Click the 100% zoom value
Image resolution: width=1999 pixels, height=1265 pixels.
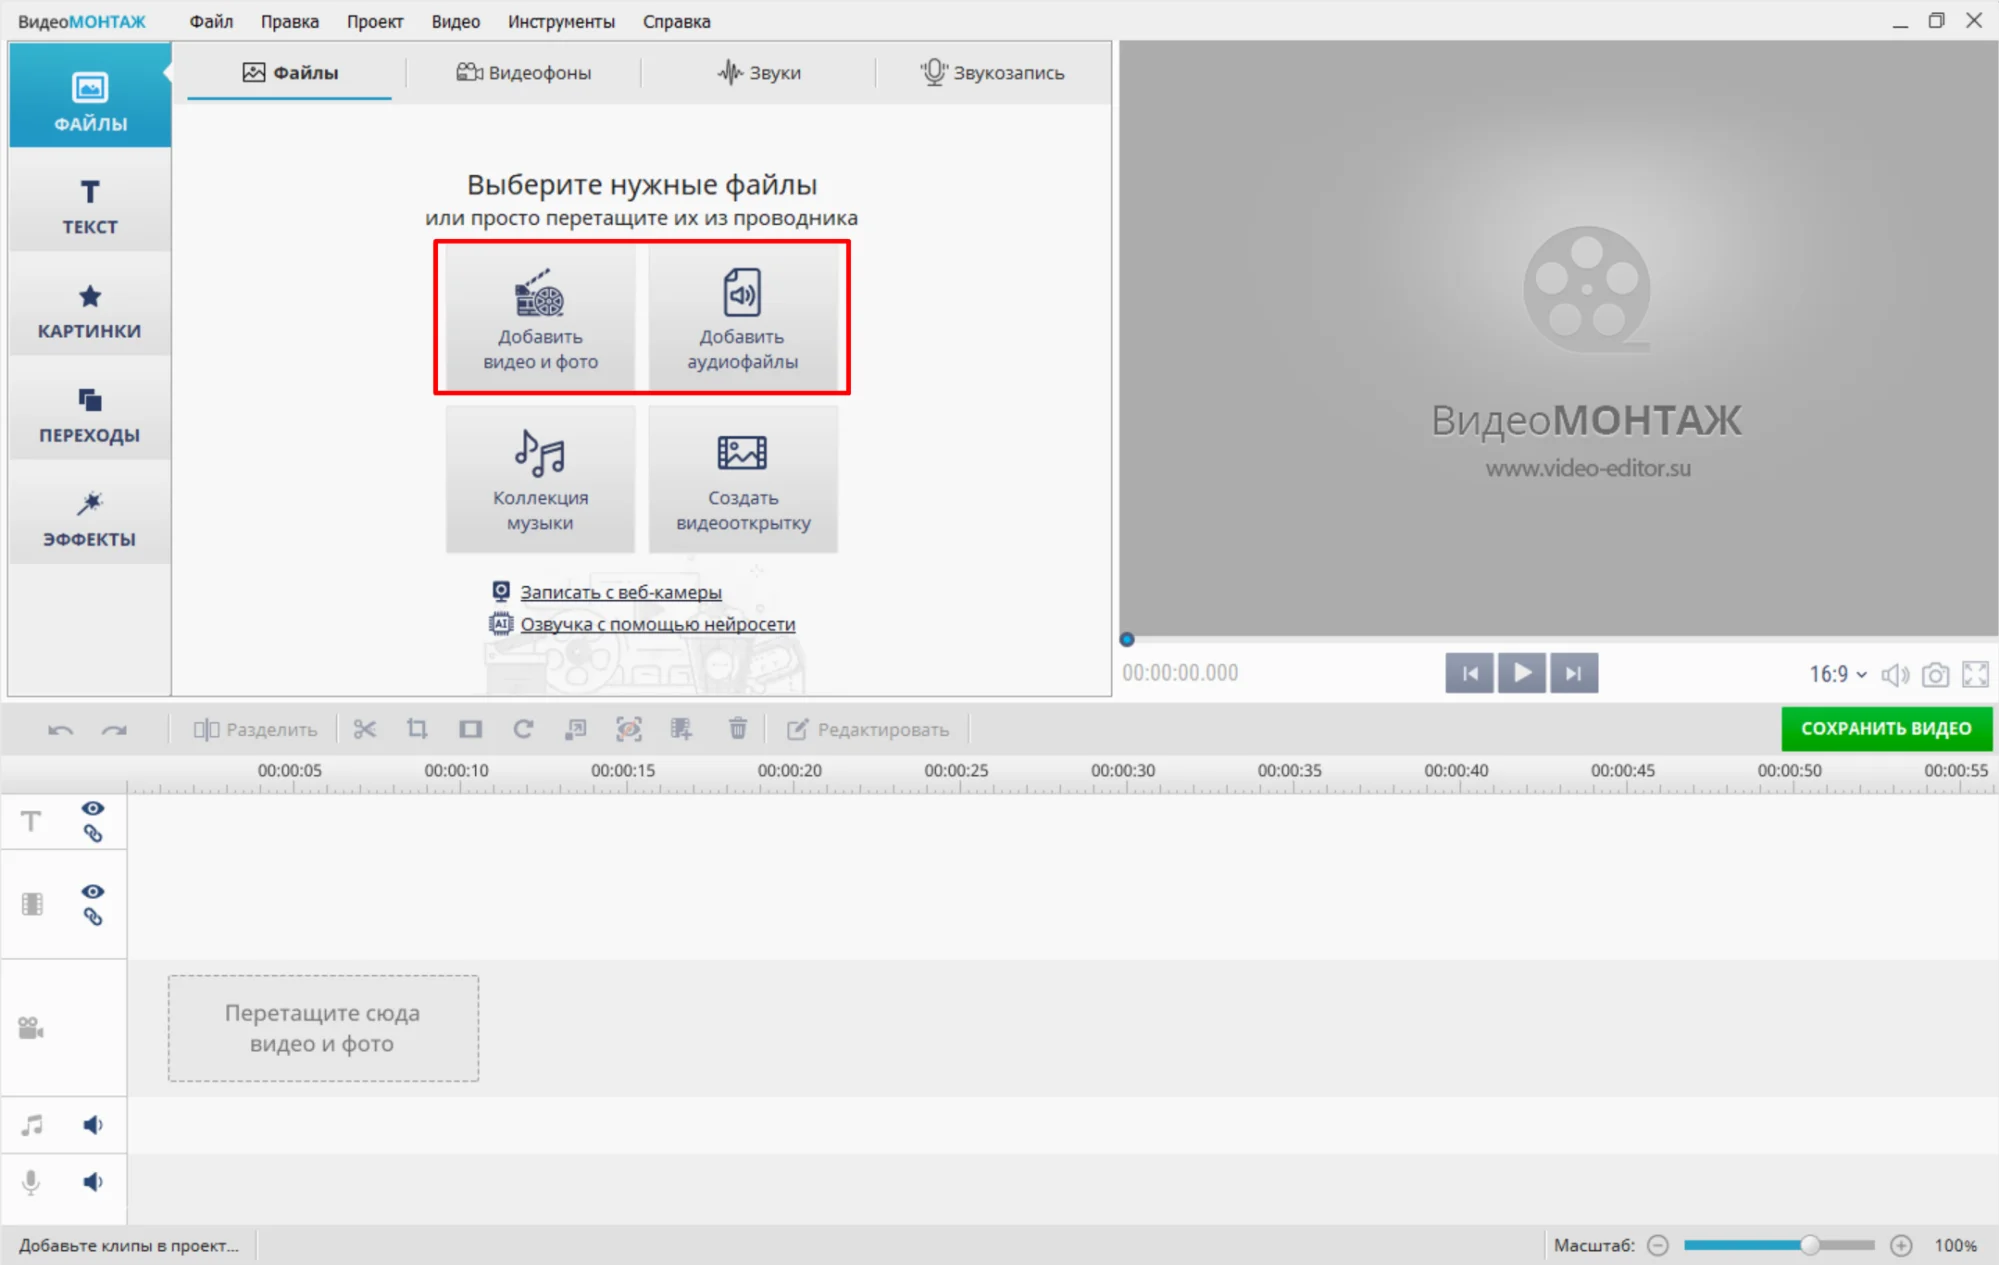[1955, 1245]
